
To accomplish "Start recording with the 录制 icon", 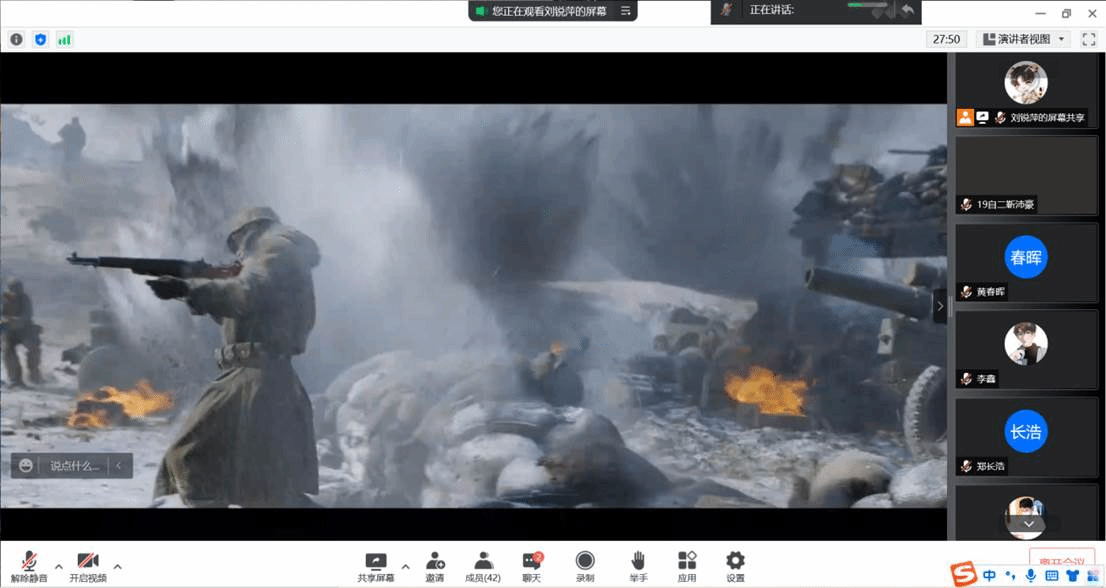I will click(585, 564).
